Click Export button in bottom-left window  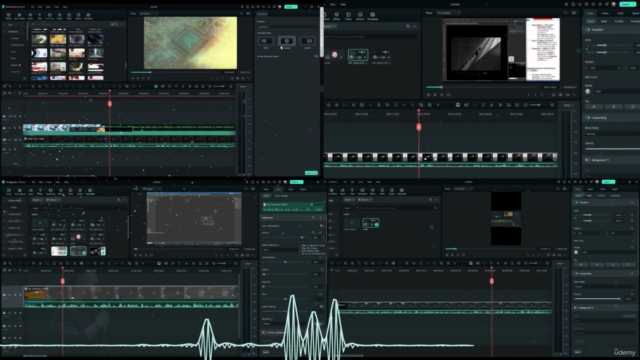click(297, 182)
